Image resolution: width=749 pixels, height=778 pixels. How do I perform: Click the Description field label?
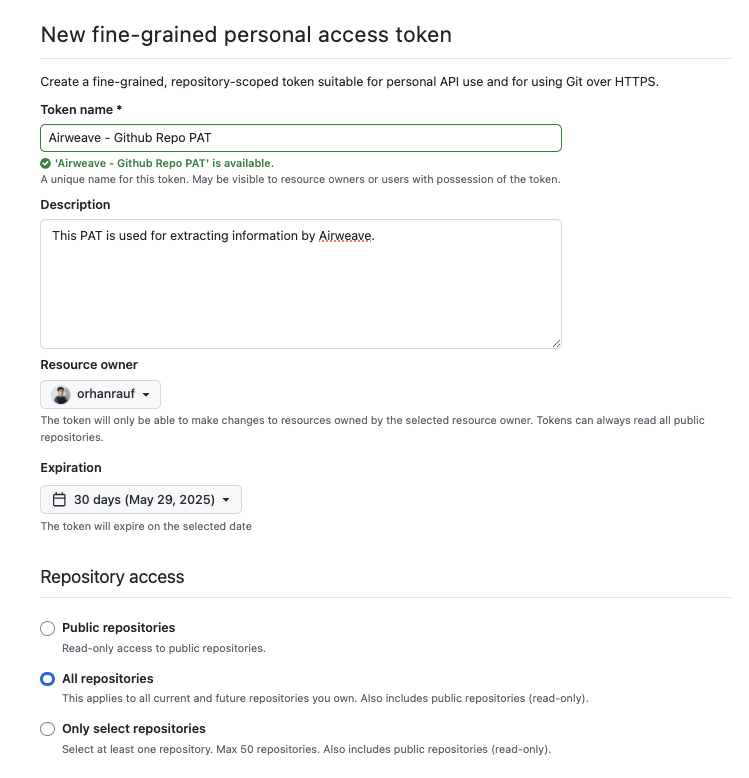75,205
